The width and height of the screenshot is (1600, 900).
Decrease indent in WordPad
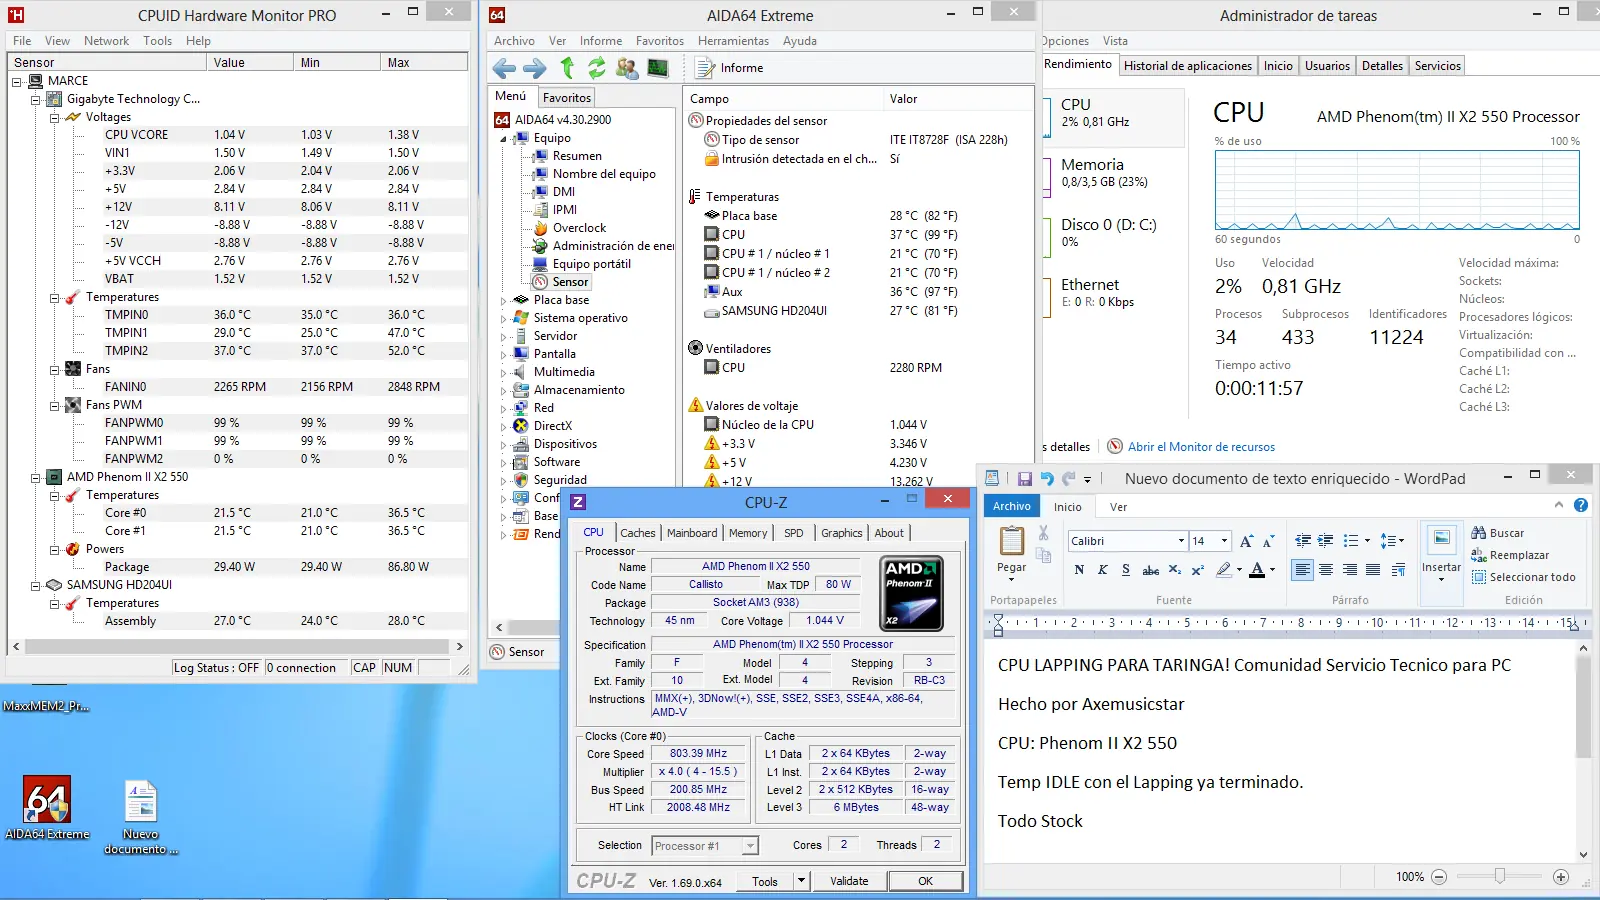click(1303, 541)
